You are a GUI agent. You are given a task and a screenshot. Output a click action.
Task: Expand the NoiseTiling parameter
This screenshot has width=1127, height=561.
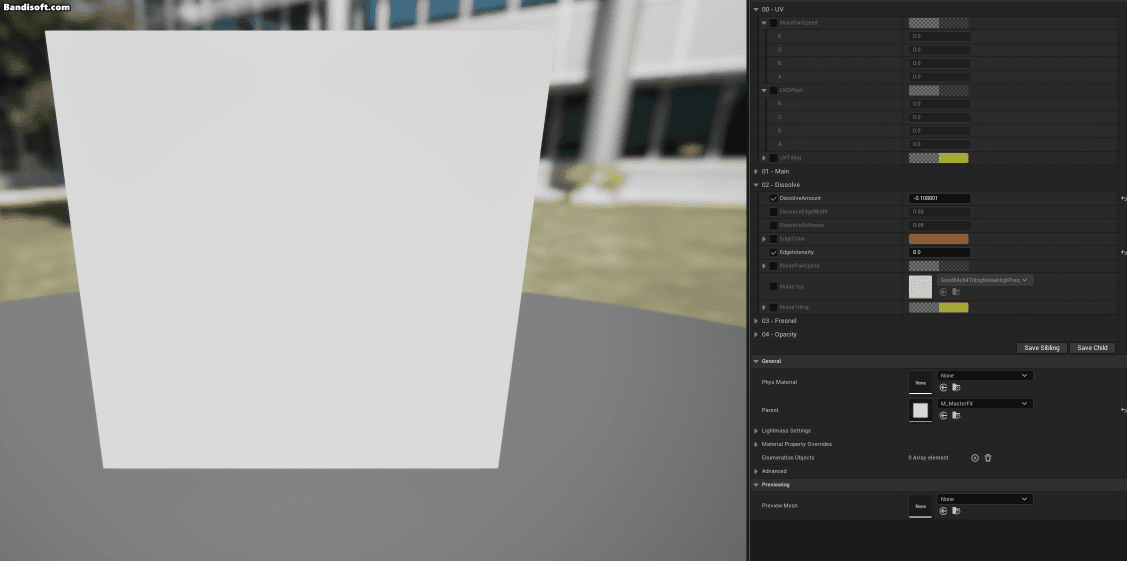[764, 307]
